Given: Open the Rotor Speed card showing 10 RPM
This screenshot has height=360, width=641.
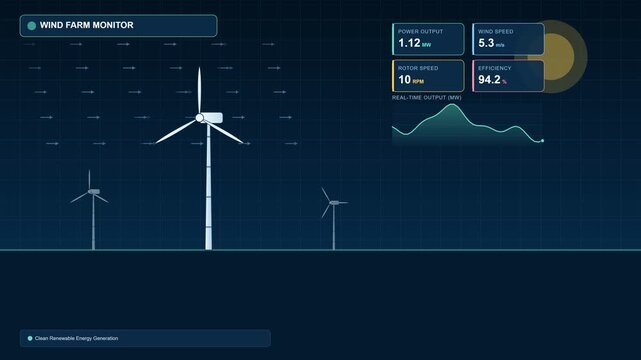Looking at the screenshot, I should (428, 76).
